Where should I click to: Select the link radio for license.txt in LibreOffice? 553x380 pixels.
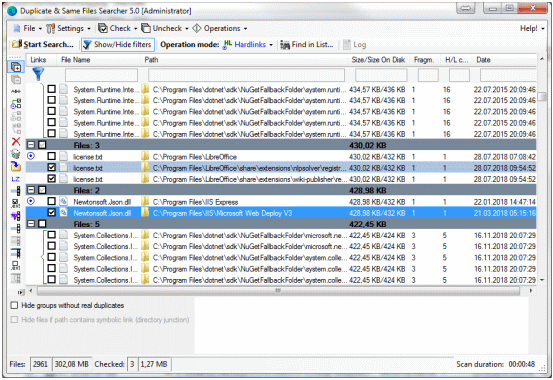tap(31, 156)
